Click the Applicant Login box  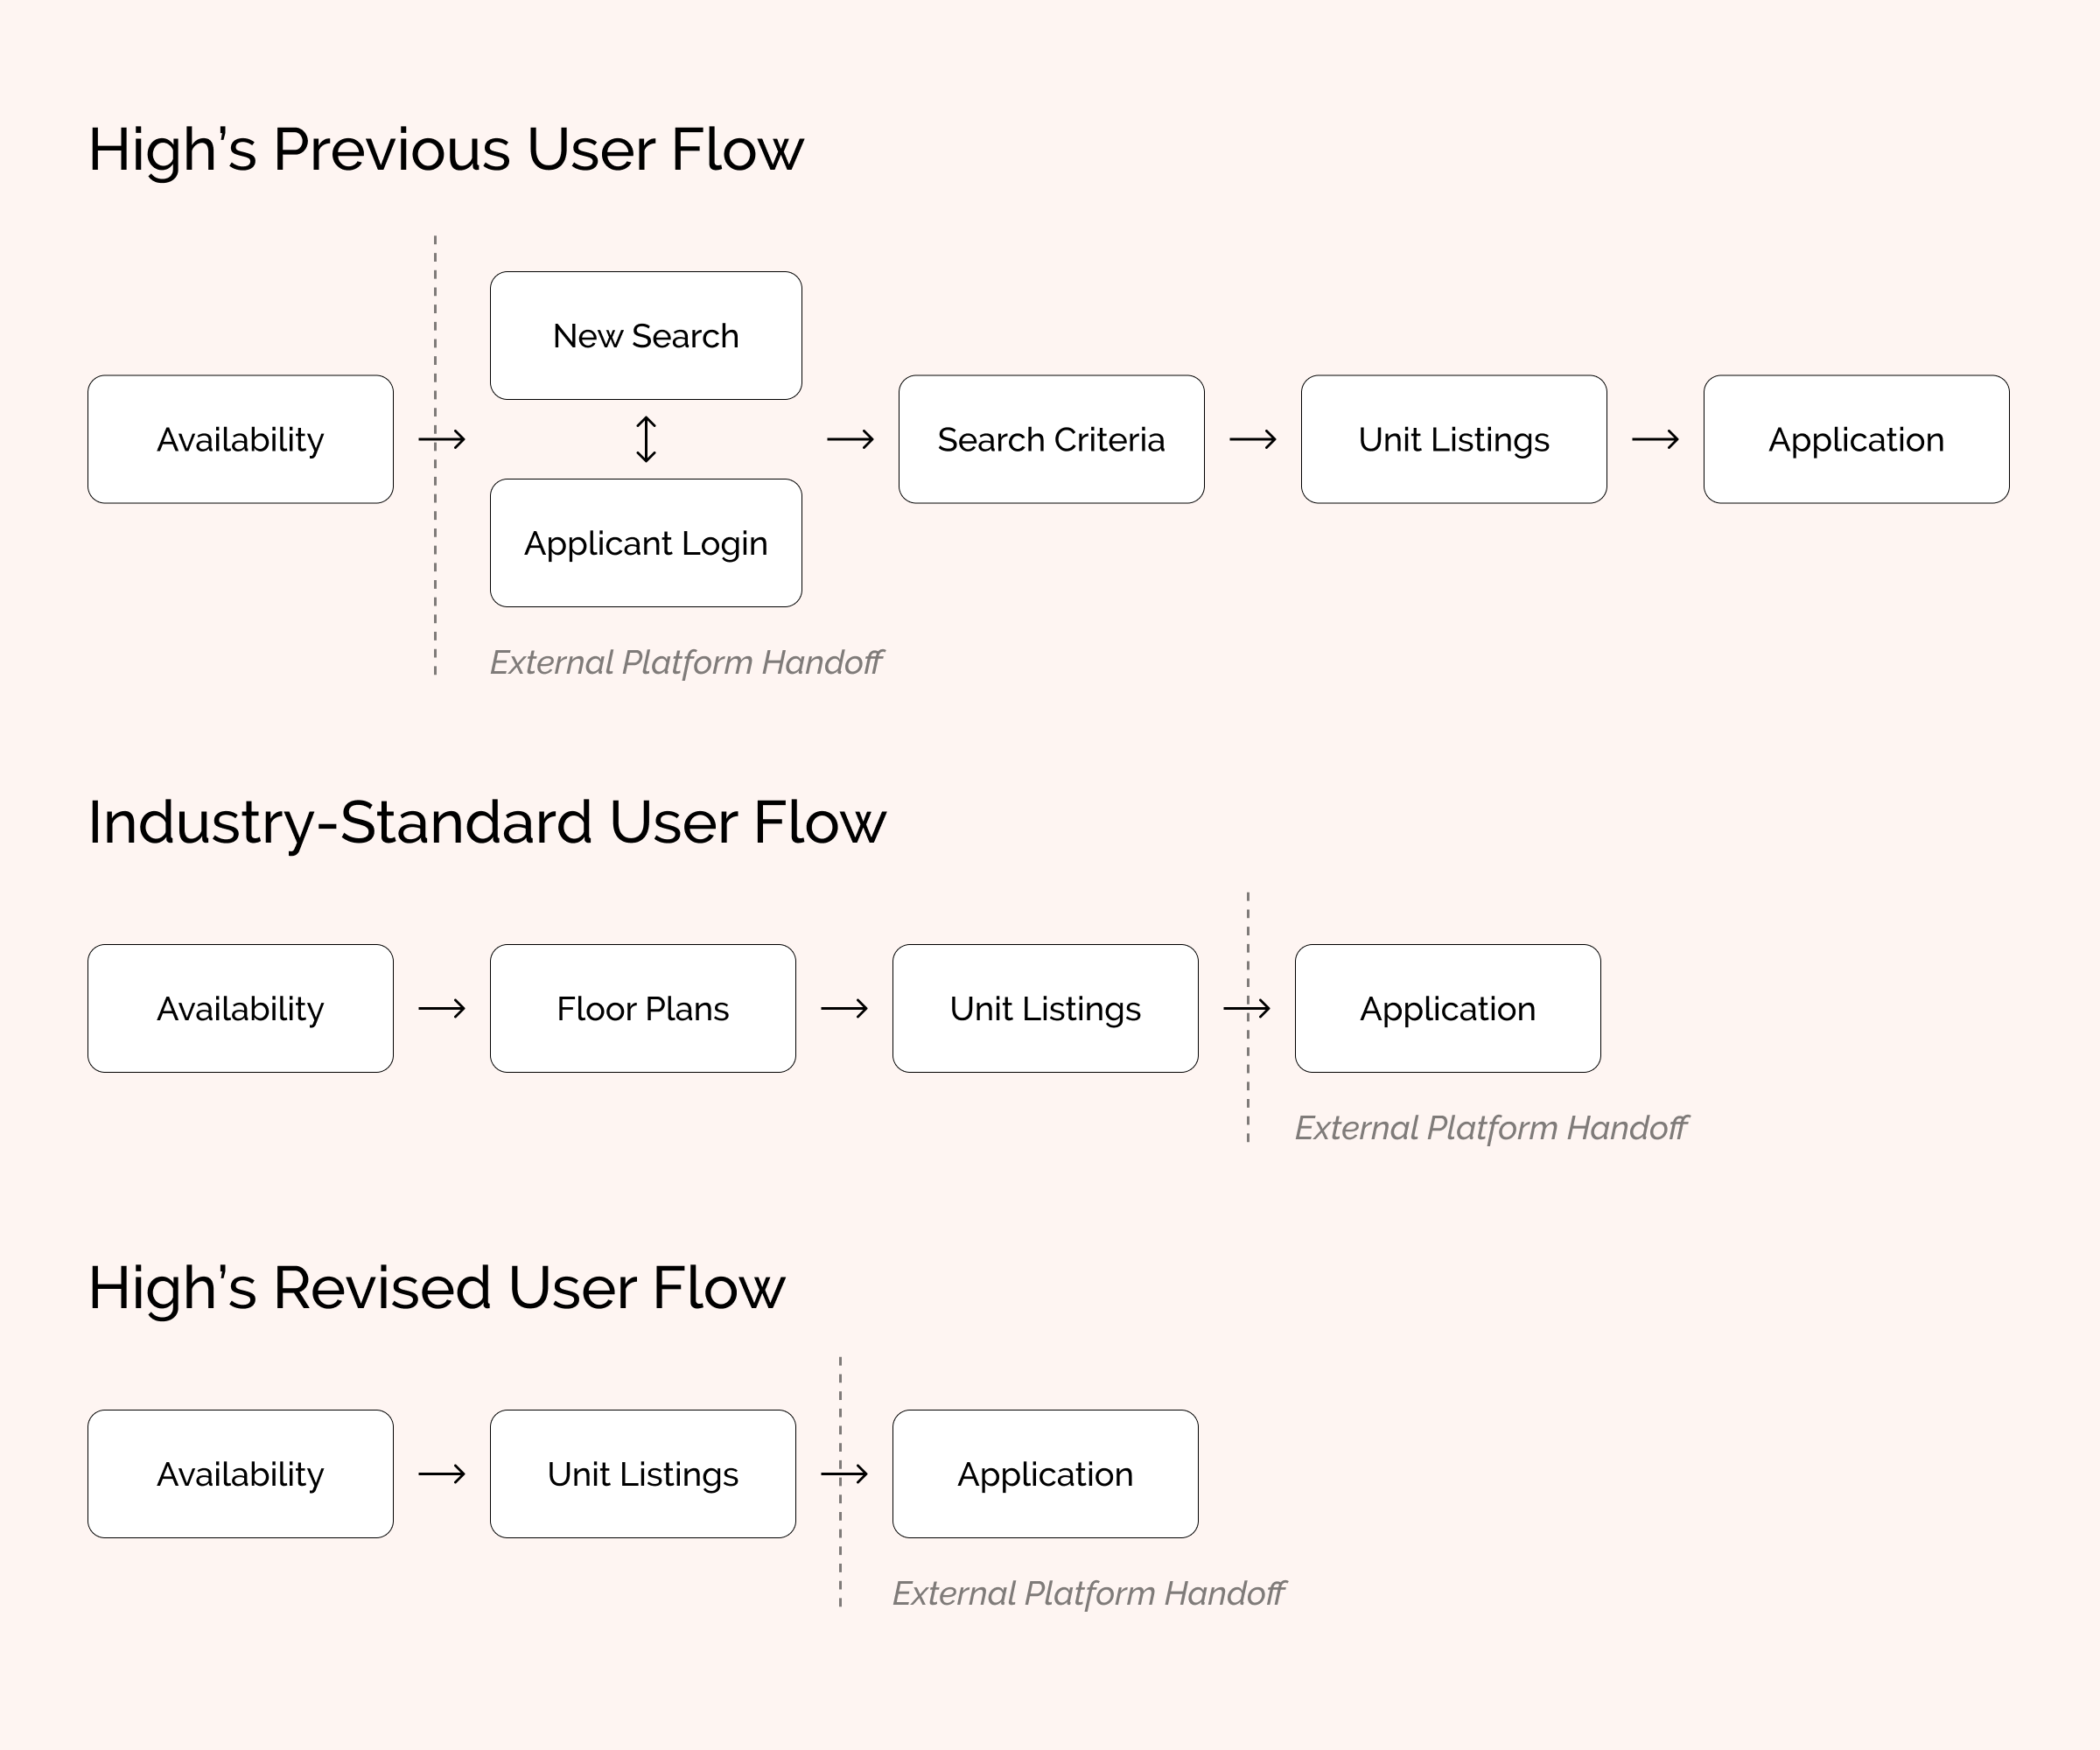pyautogui.click(x=646, y=543)
